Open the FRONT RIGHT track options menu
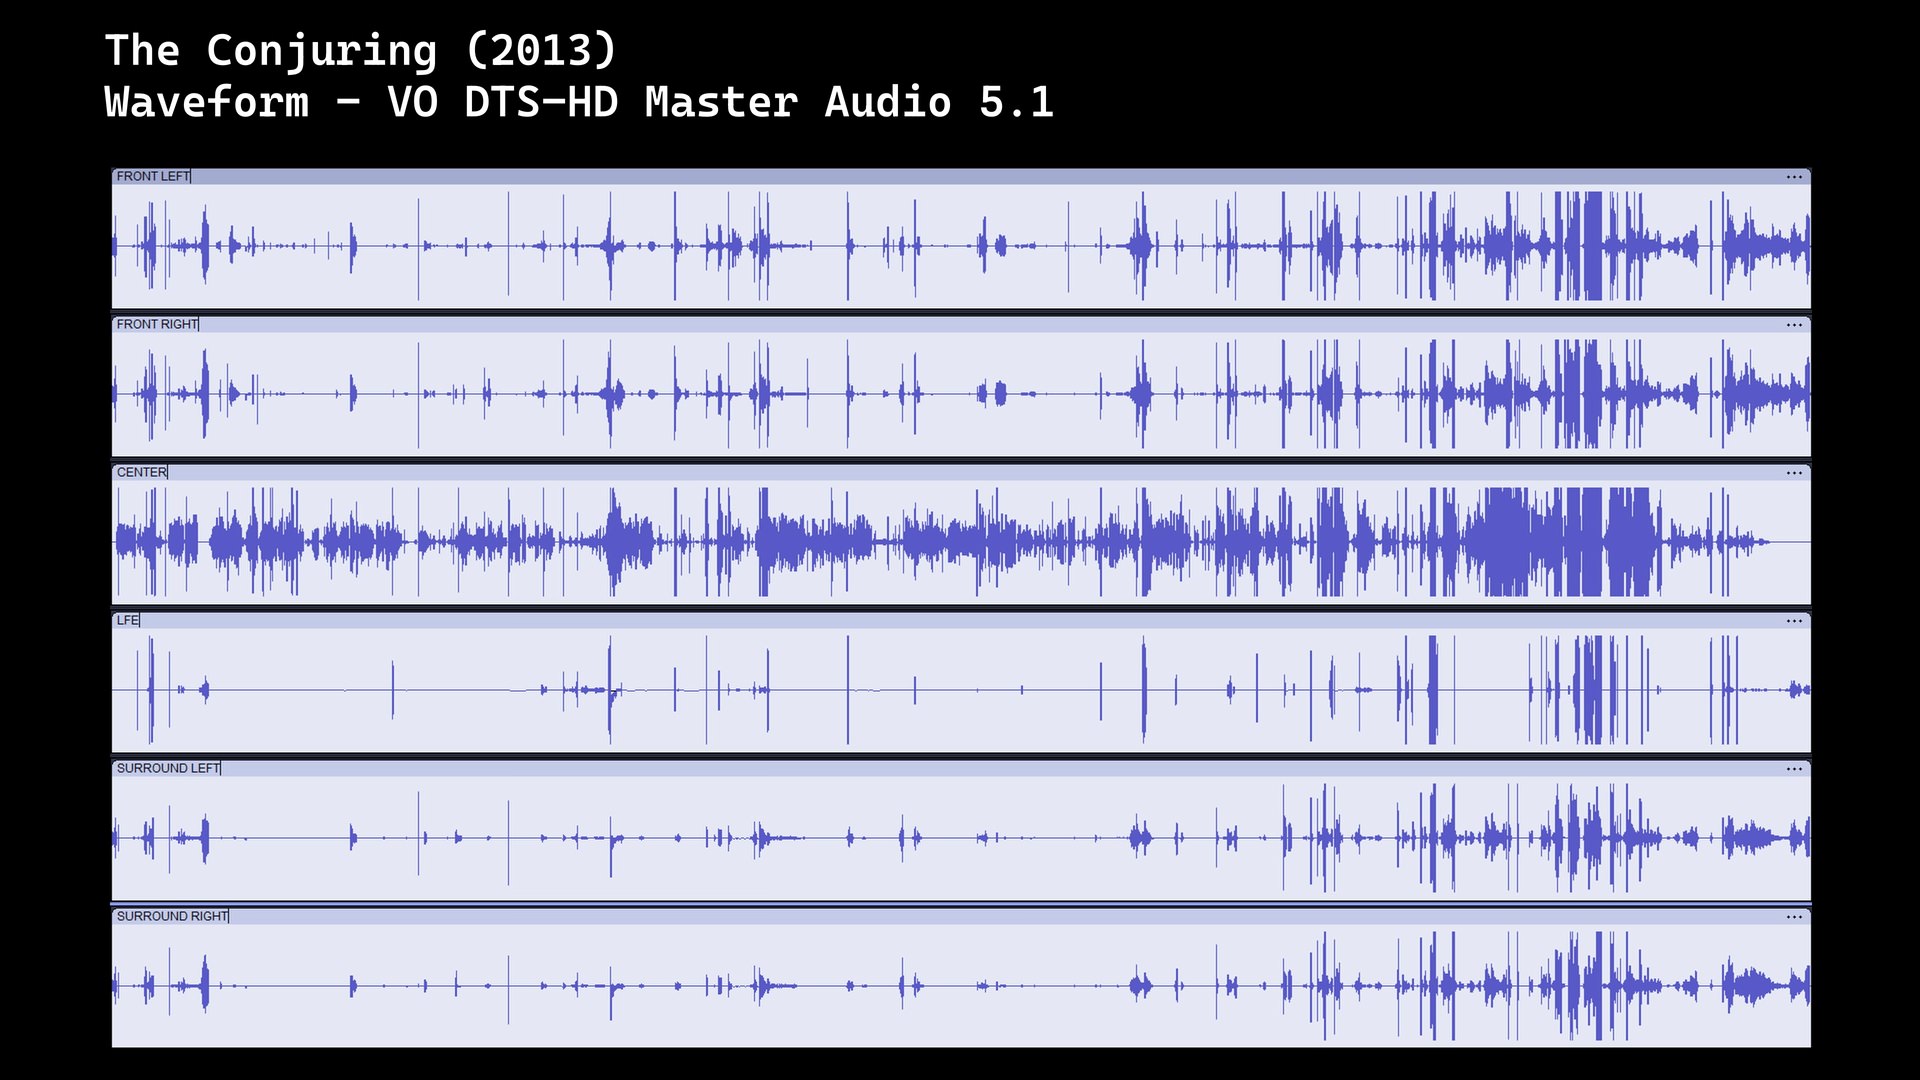1920x1080 pixels. (1794, 325)
